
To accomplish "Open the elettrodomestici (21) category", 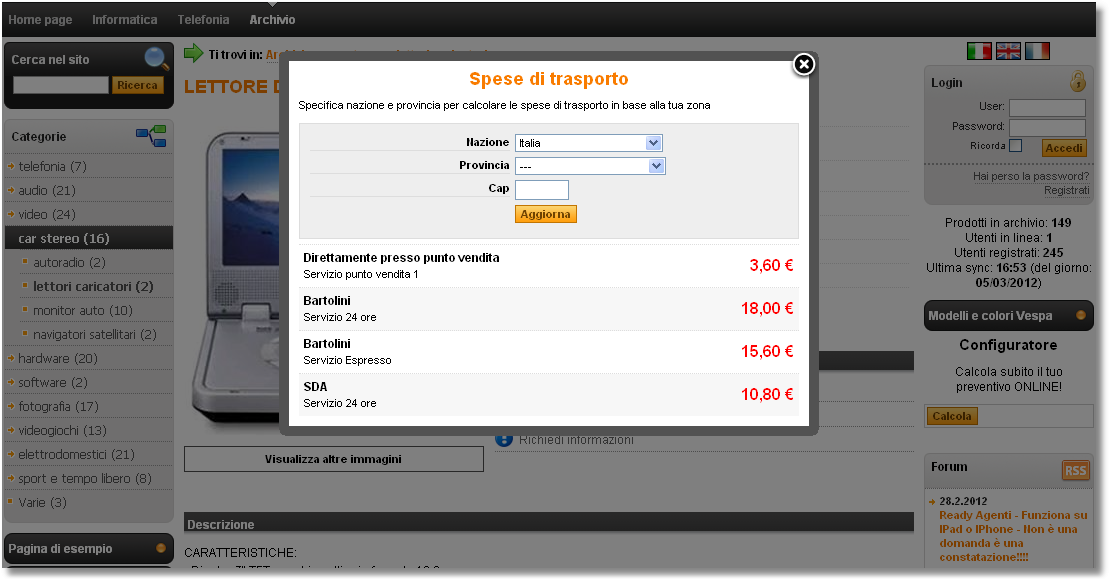I will pyautogui.click(x=76, y=455).
